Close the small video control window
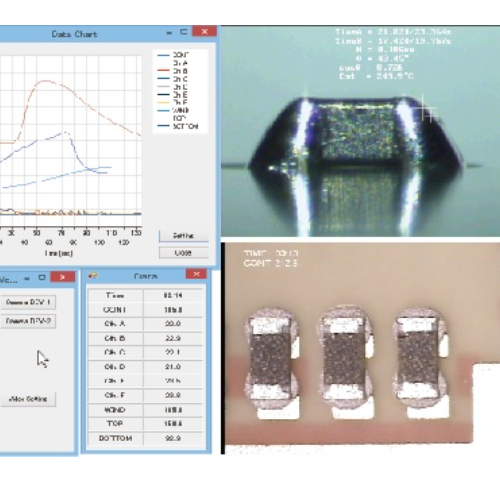 point(62,277)
